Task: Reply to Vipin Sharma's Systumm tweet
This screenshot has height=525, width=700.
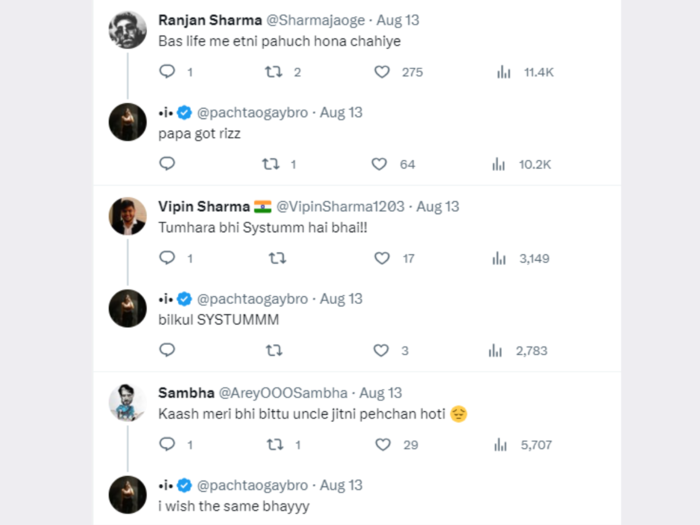Action: (x=167, y=258)
